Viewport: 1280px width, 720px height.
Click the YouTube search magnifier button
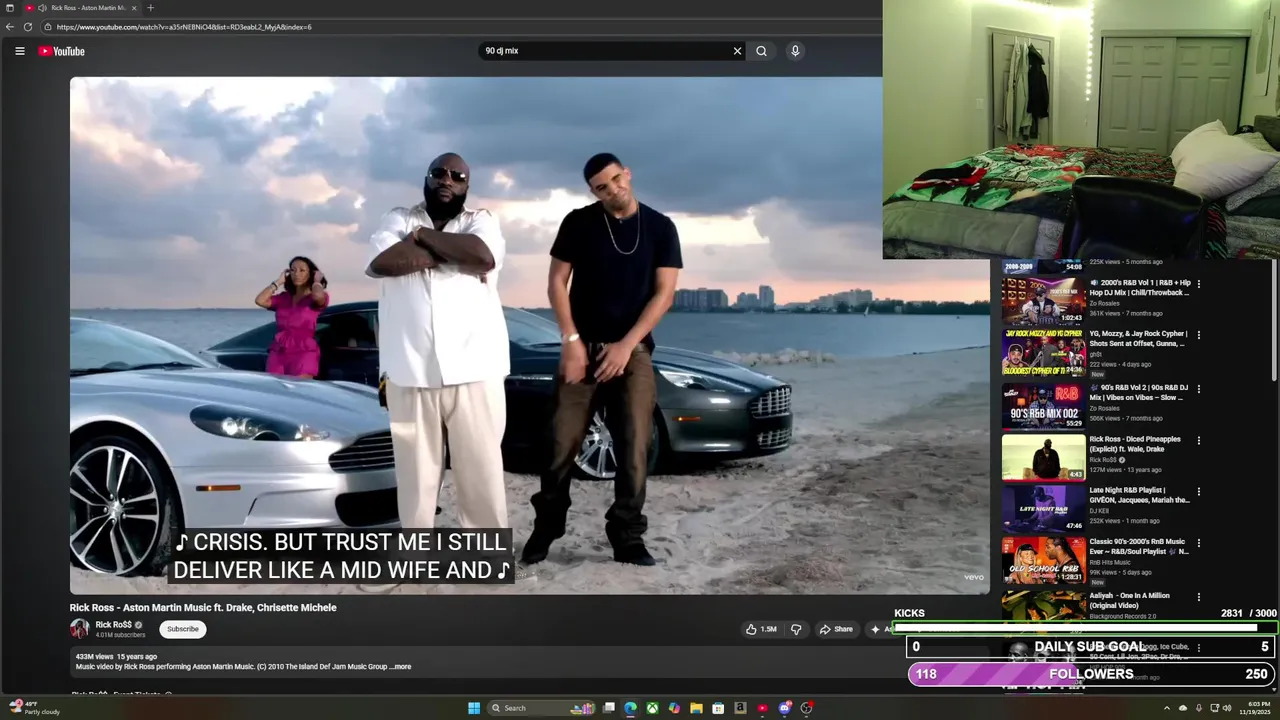761,51
